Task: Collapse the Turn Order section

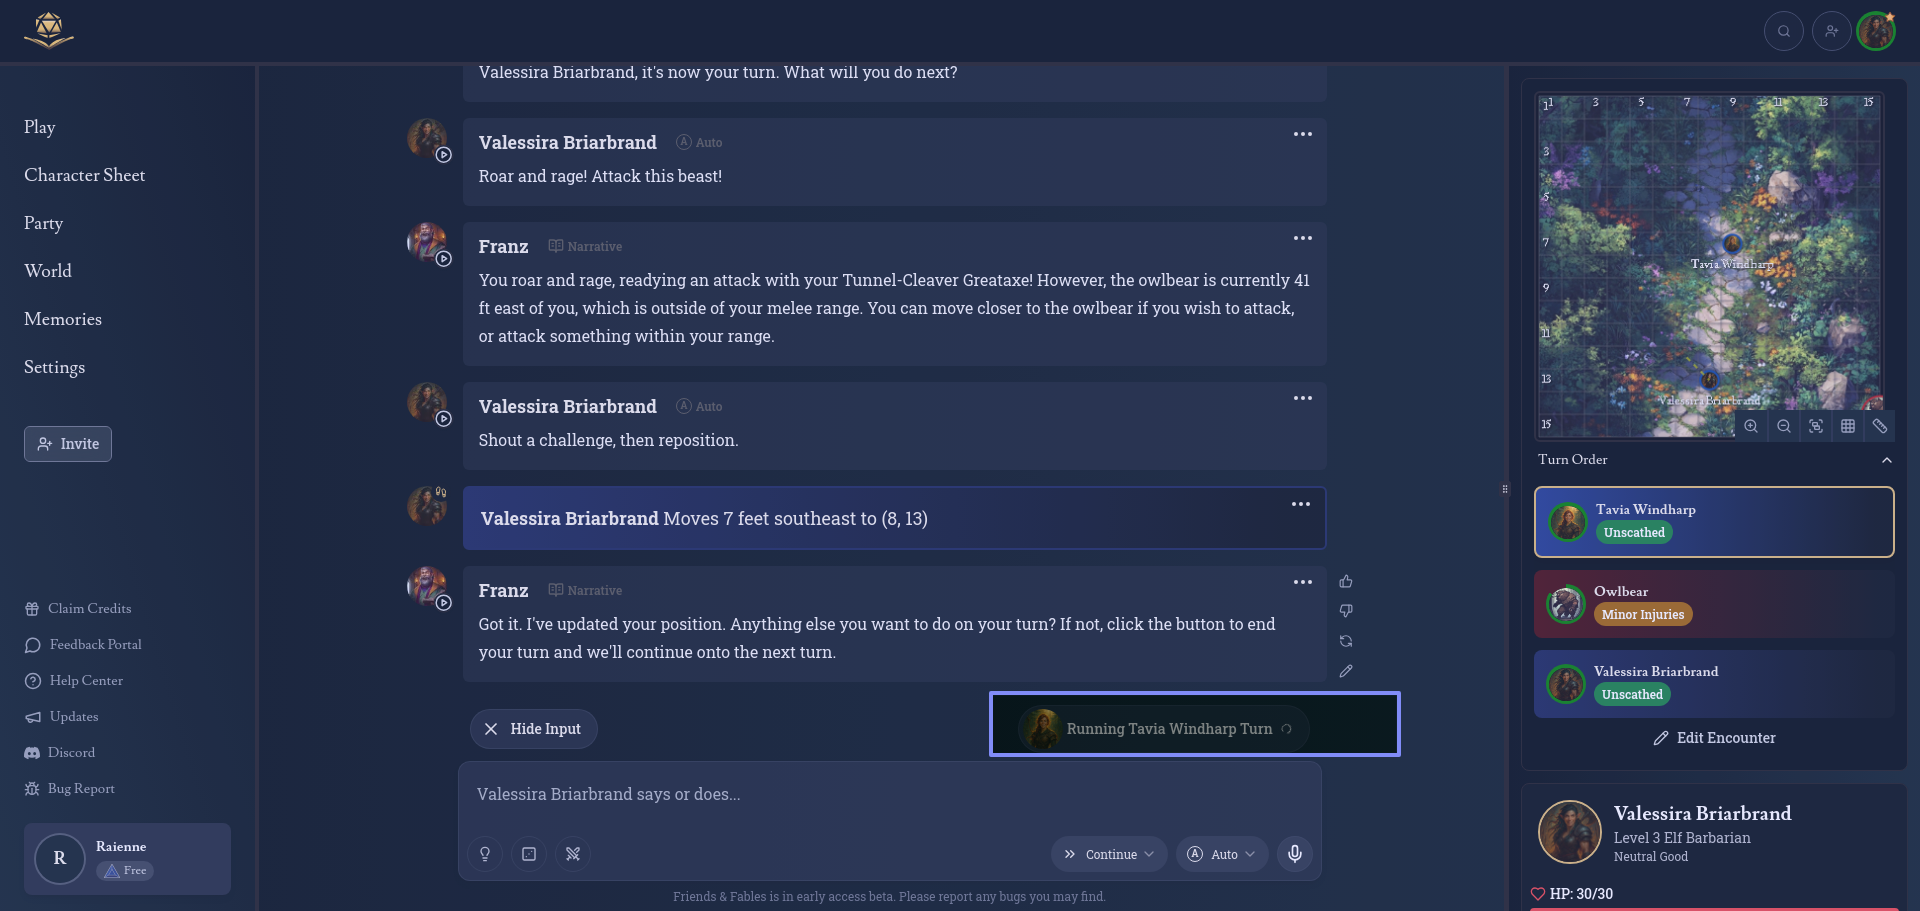Action: click(1886, 460)
